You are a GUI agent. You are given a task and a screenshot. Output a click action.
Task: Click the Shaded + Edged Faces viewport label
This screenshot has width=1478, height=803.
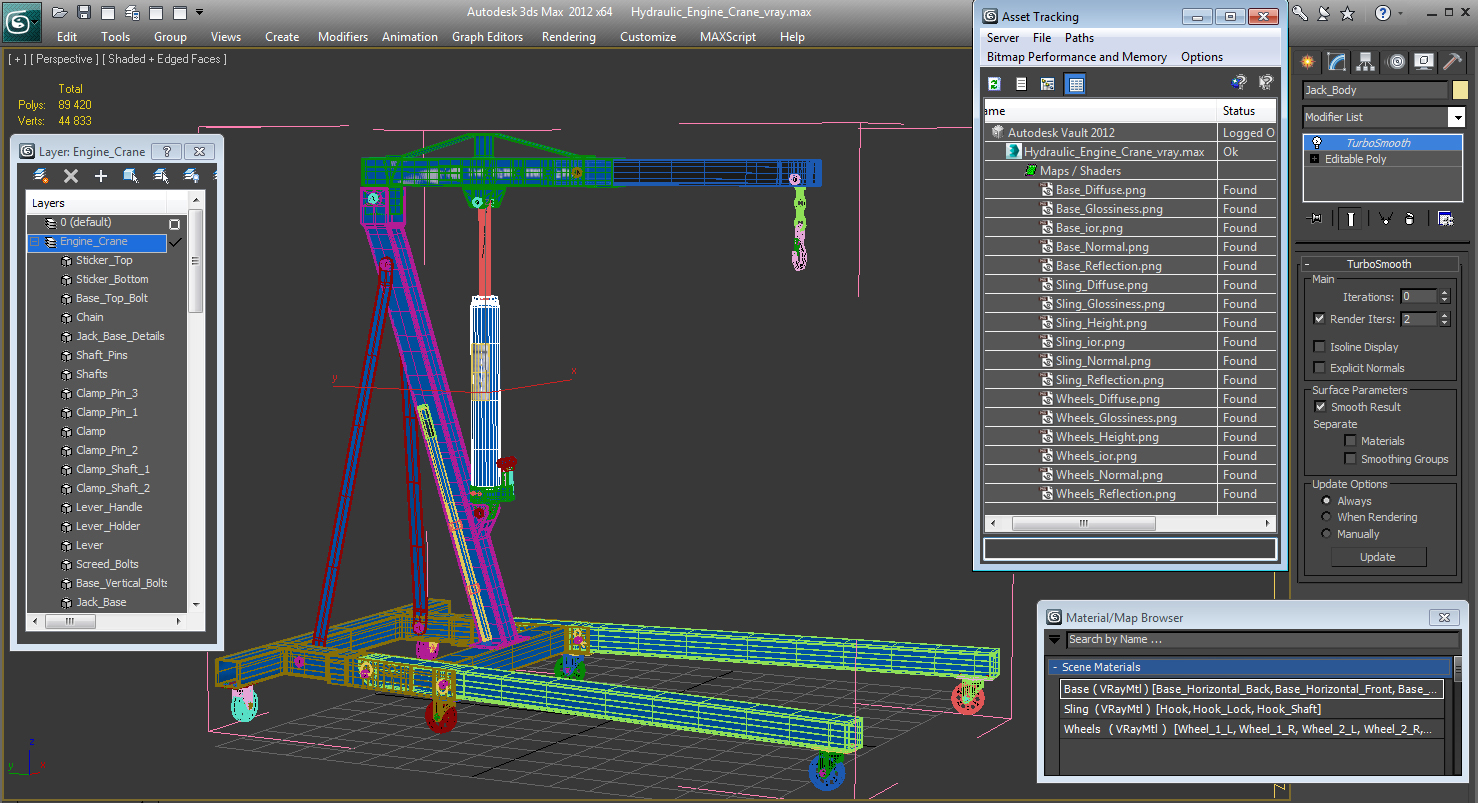tap(167, 59)
